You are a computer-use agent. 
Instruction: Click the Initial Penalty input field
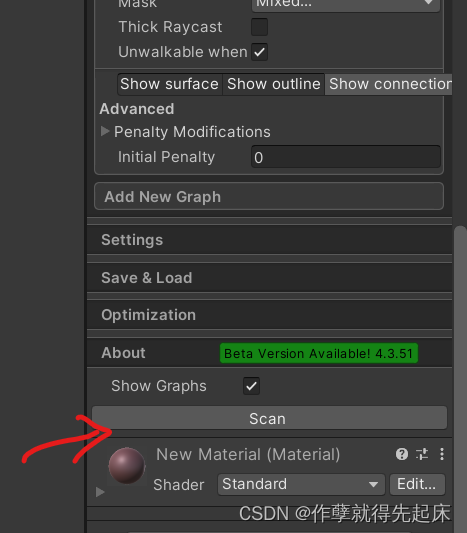coord(346,157)
